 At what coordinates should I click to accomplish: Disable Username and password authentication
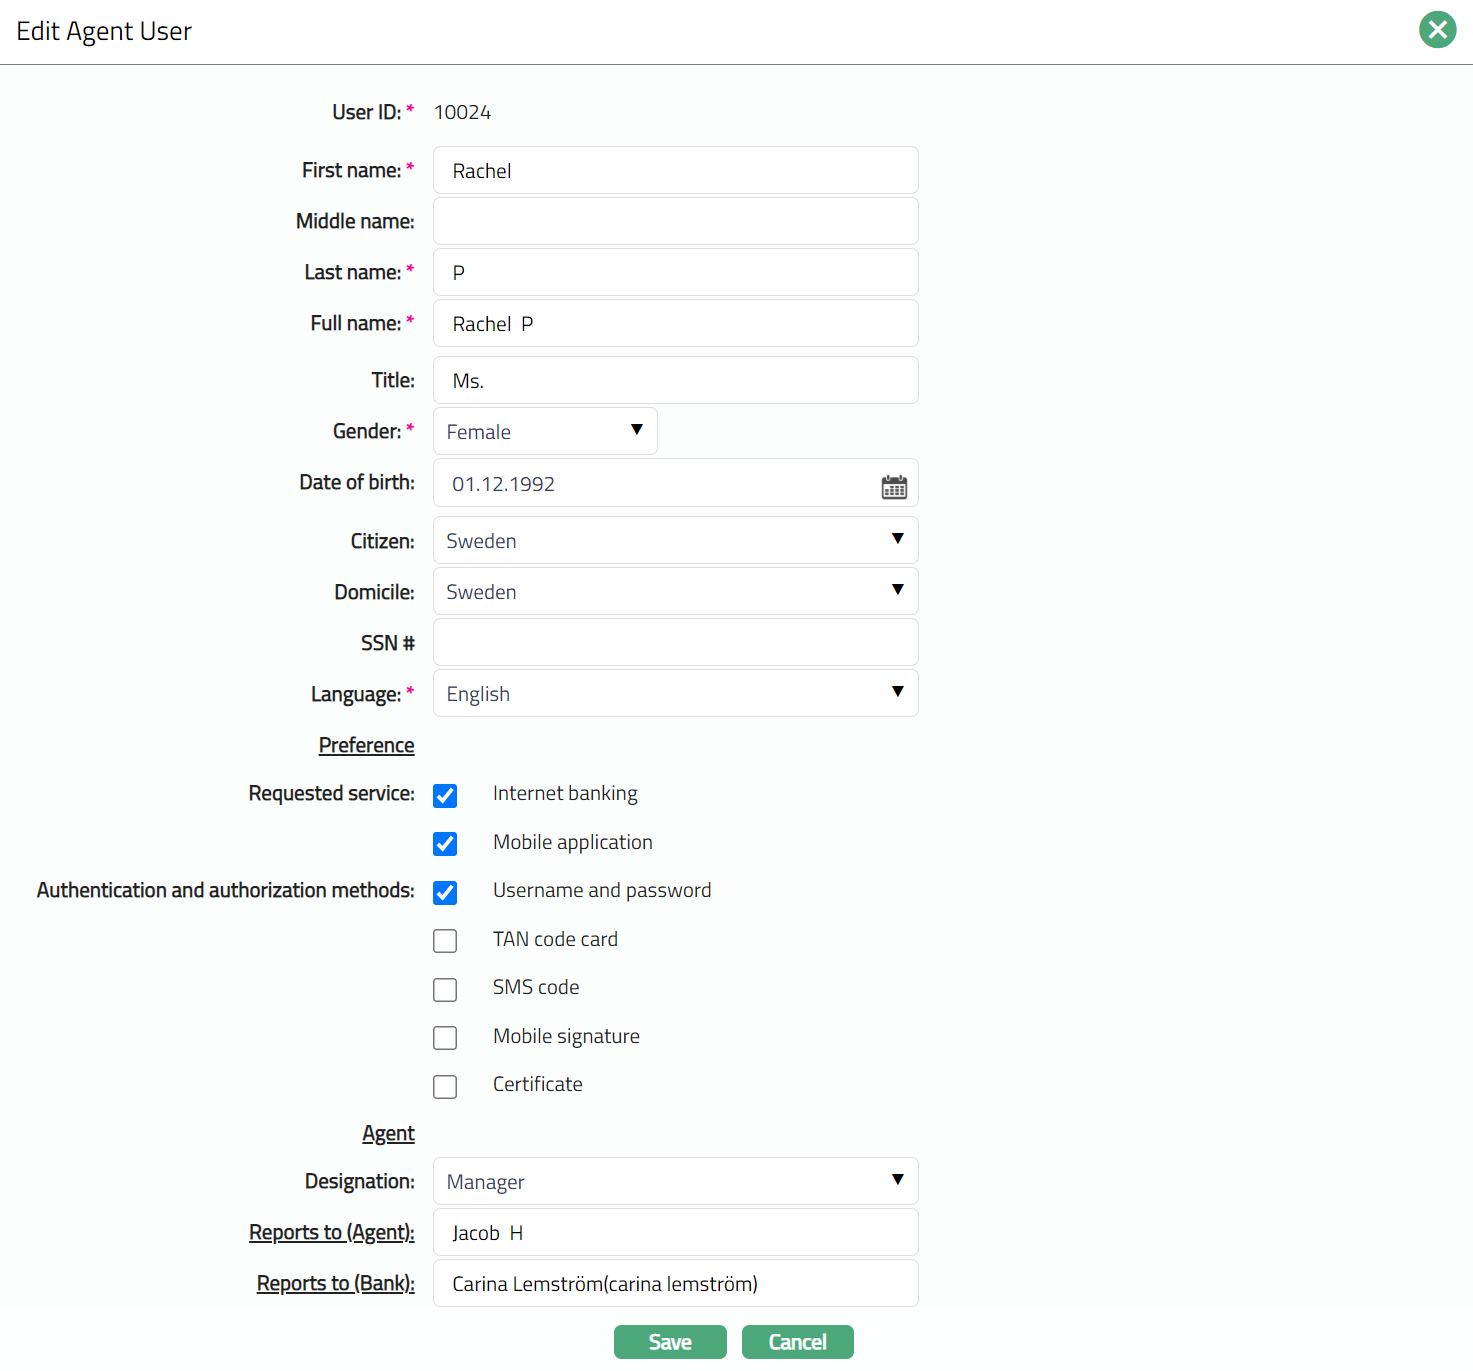point(445,893)
